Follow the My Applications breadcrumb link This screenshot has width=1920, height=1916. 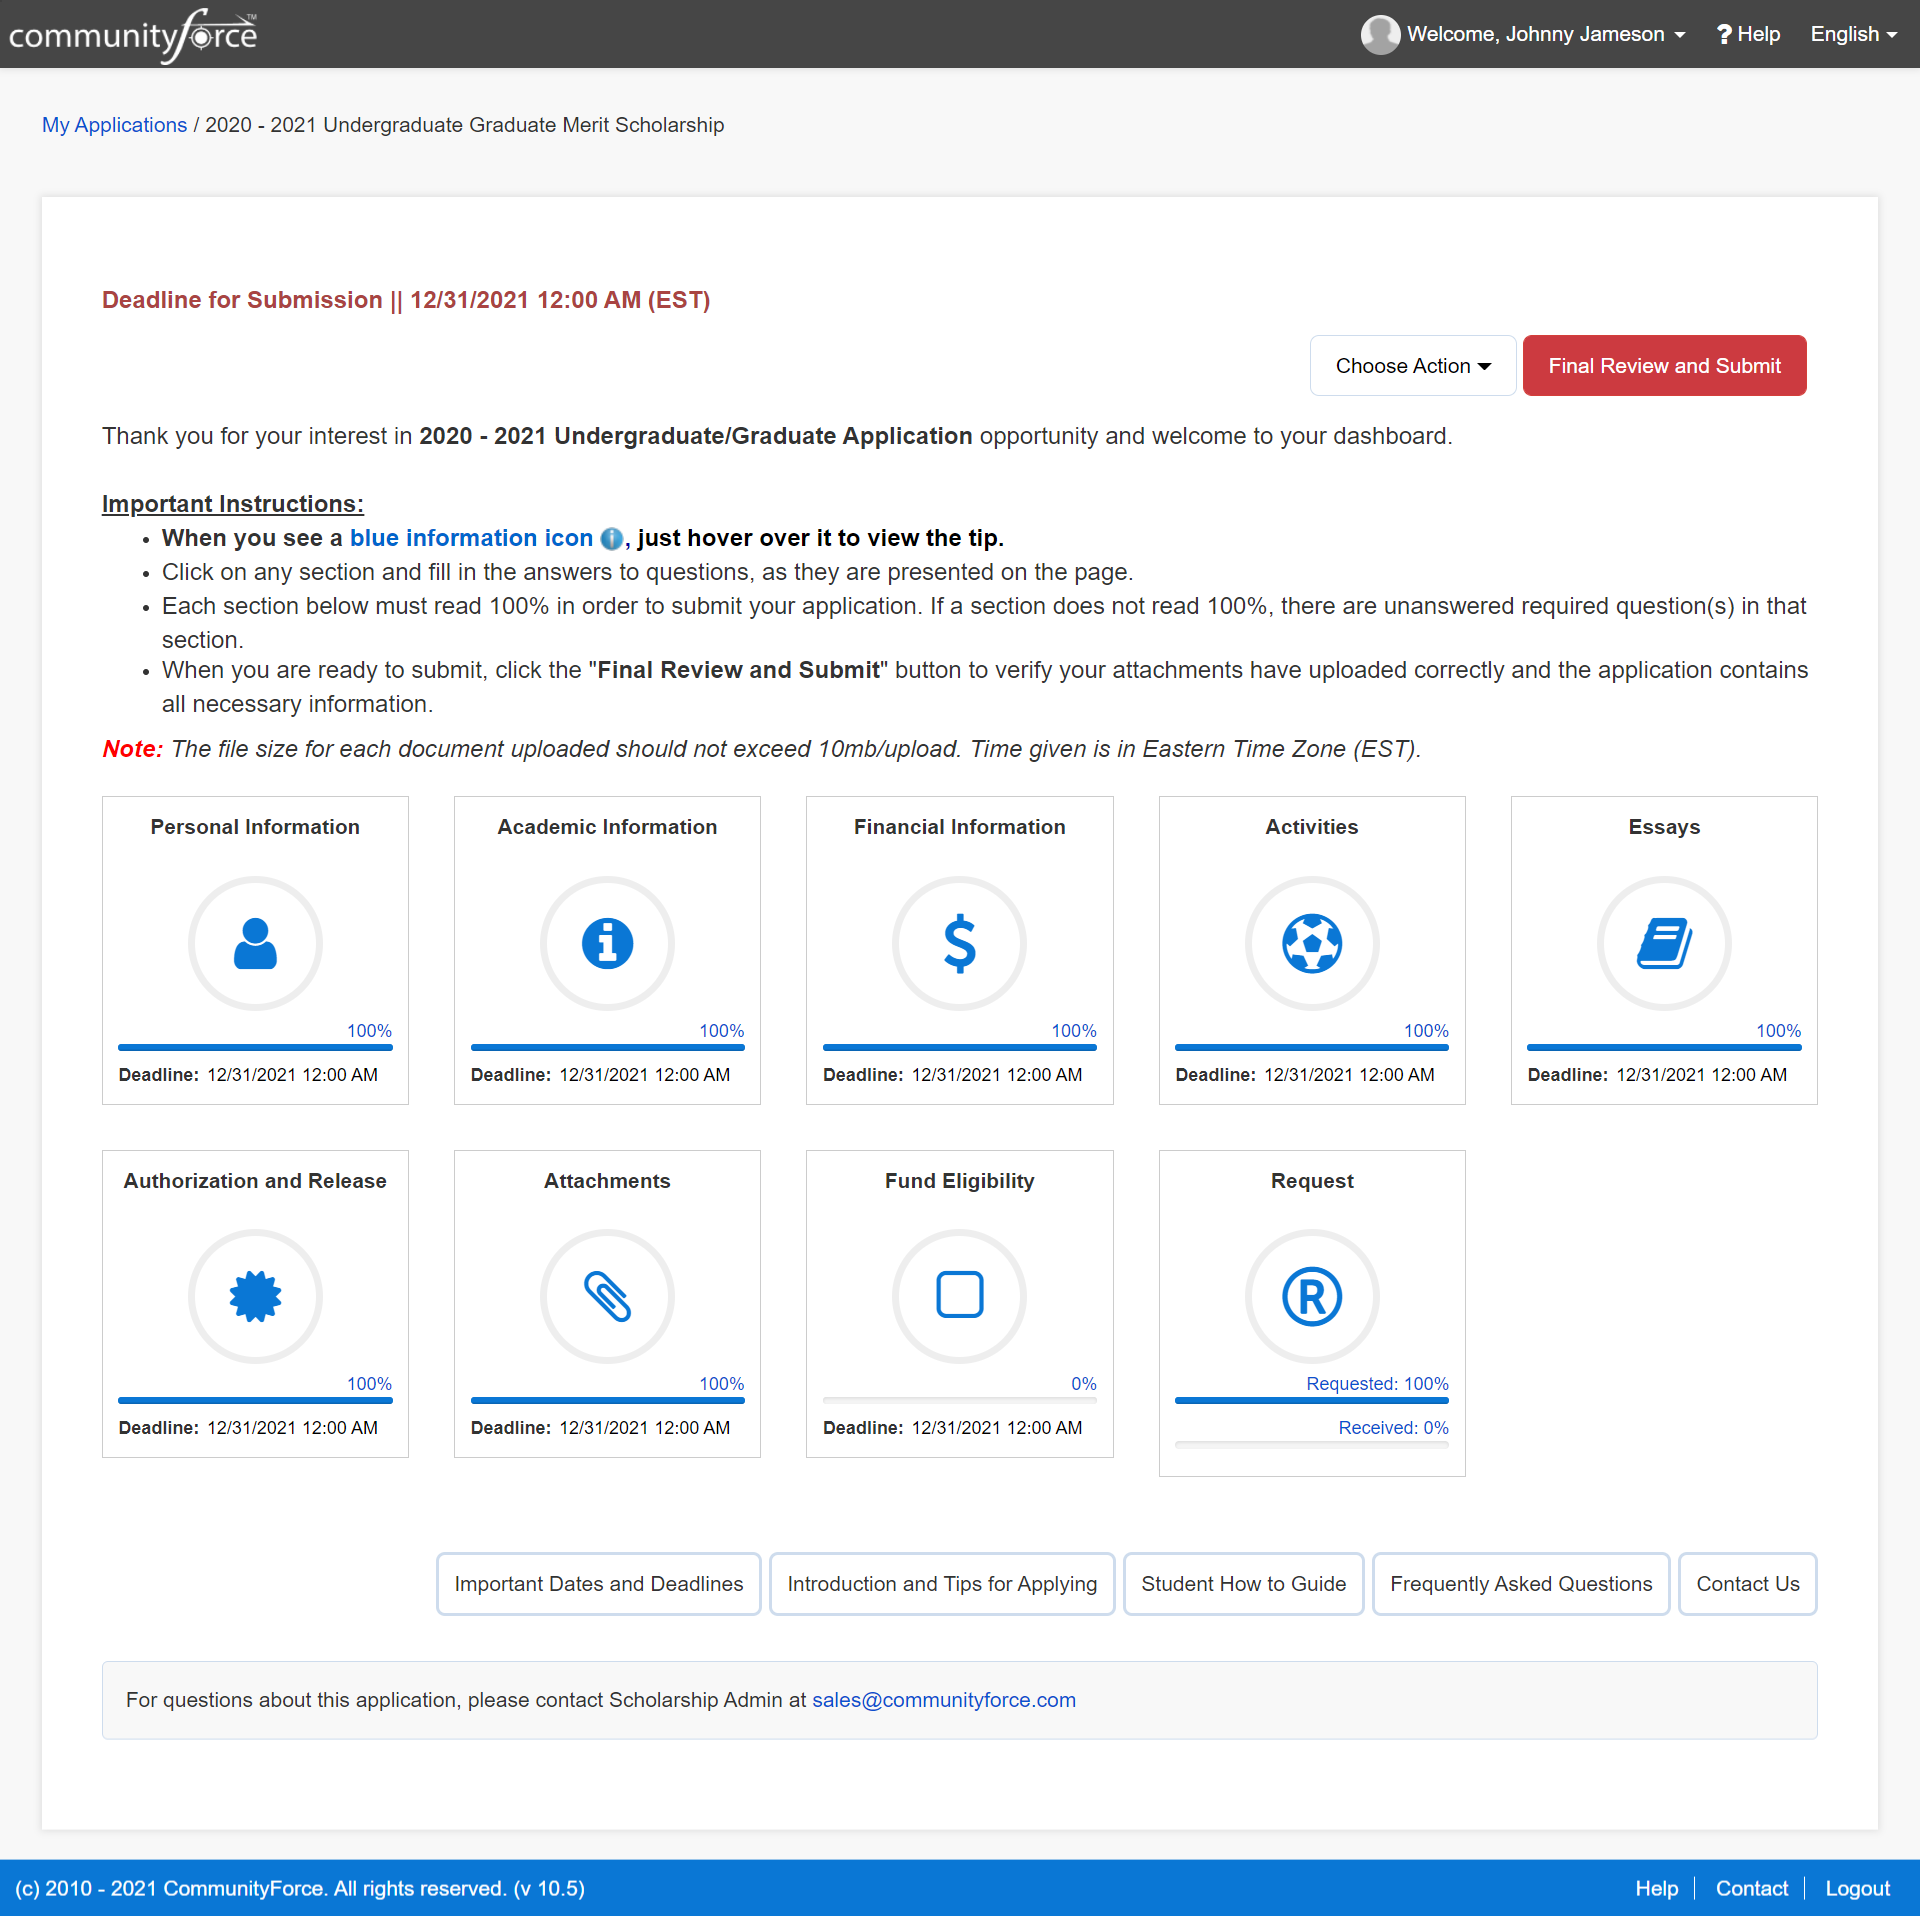(x=114, y=125)
